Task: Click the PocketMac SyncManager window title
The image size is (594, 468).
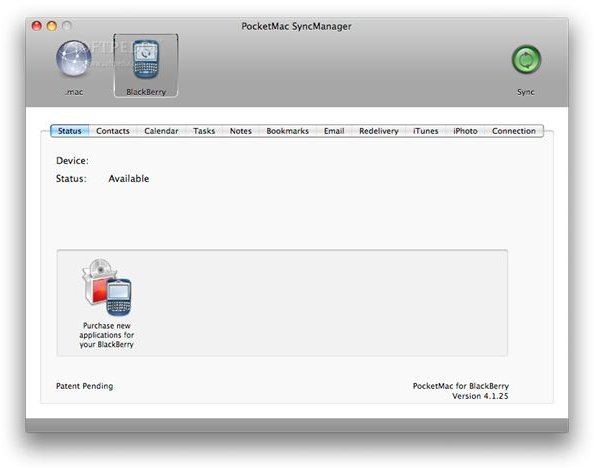Action: point(296,27)
